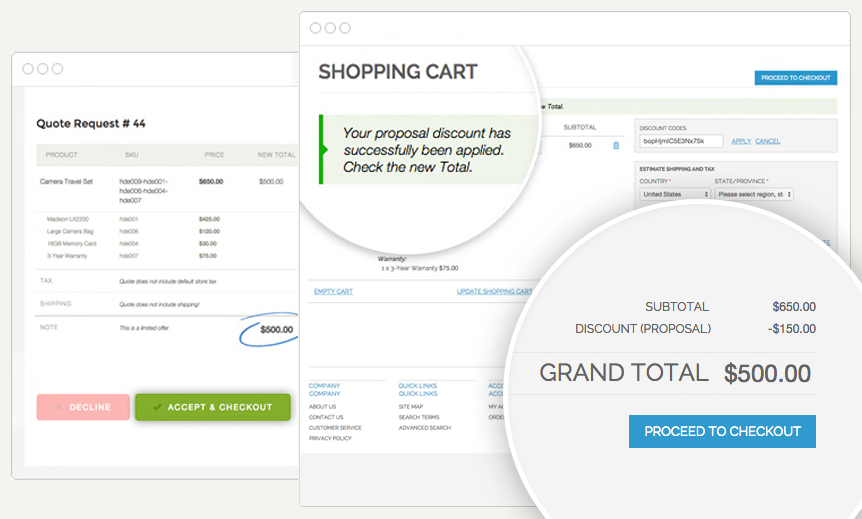Click the Grand Total label
Screen dimensions: 862x519
[x=623, y=373]
